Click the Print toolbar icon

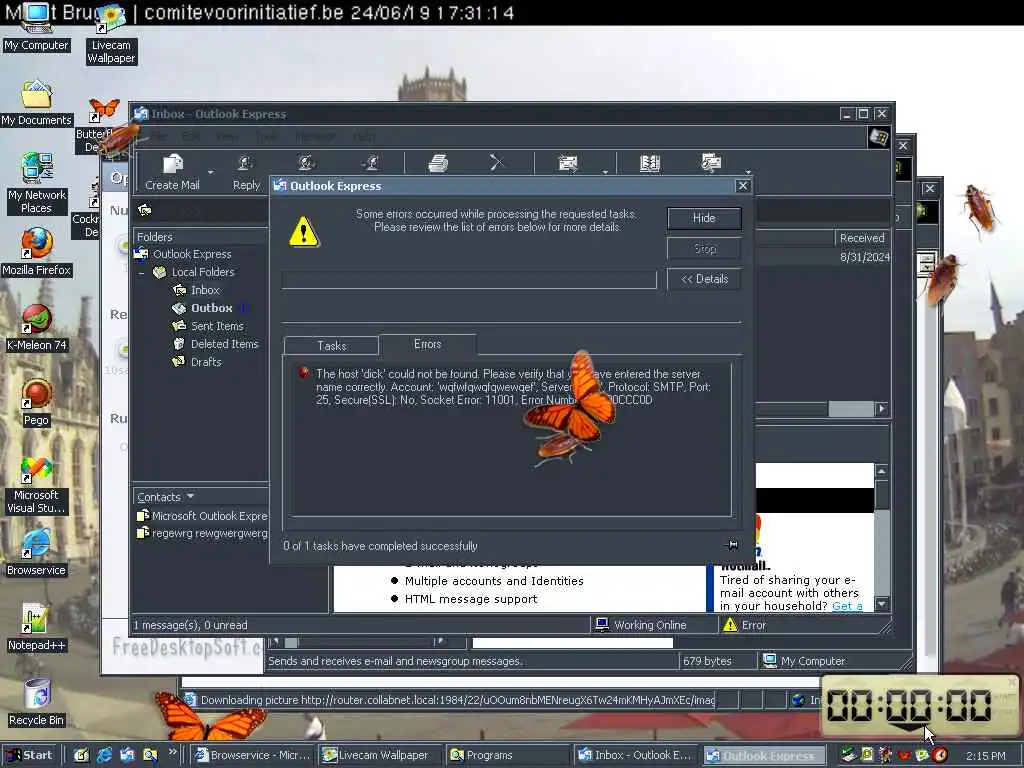coord(438,163)
